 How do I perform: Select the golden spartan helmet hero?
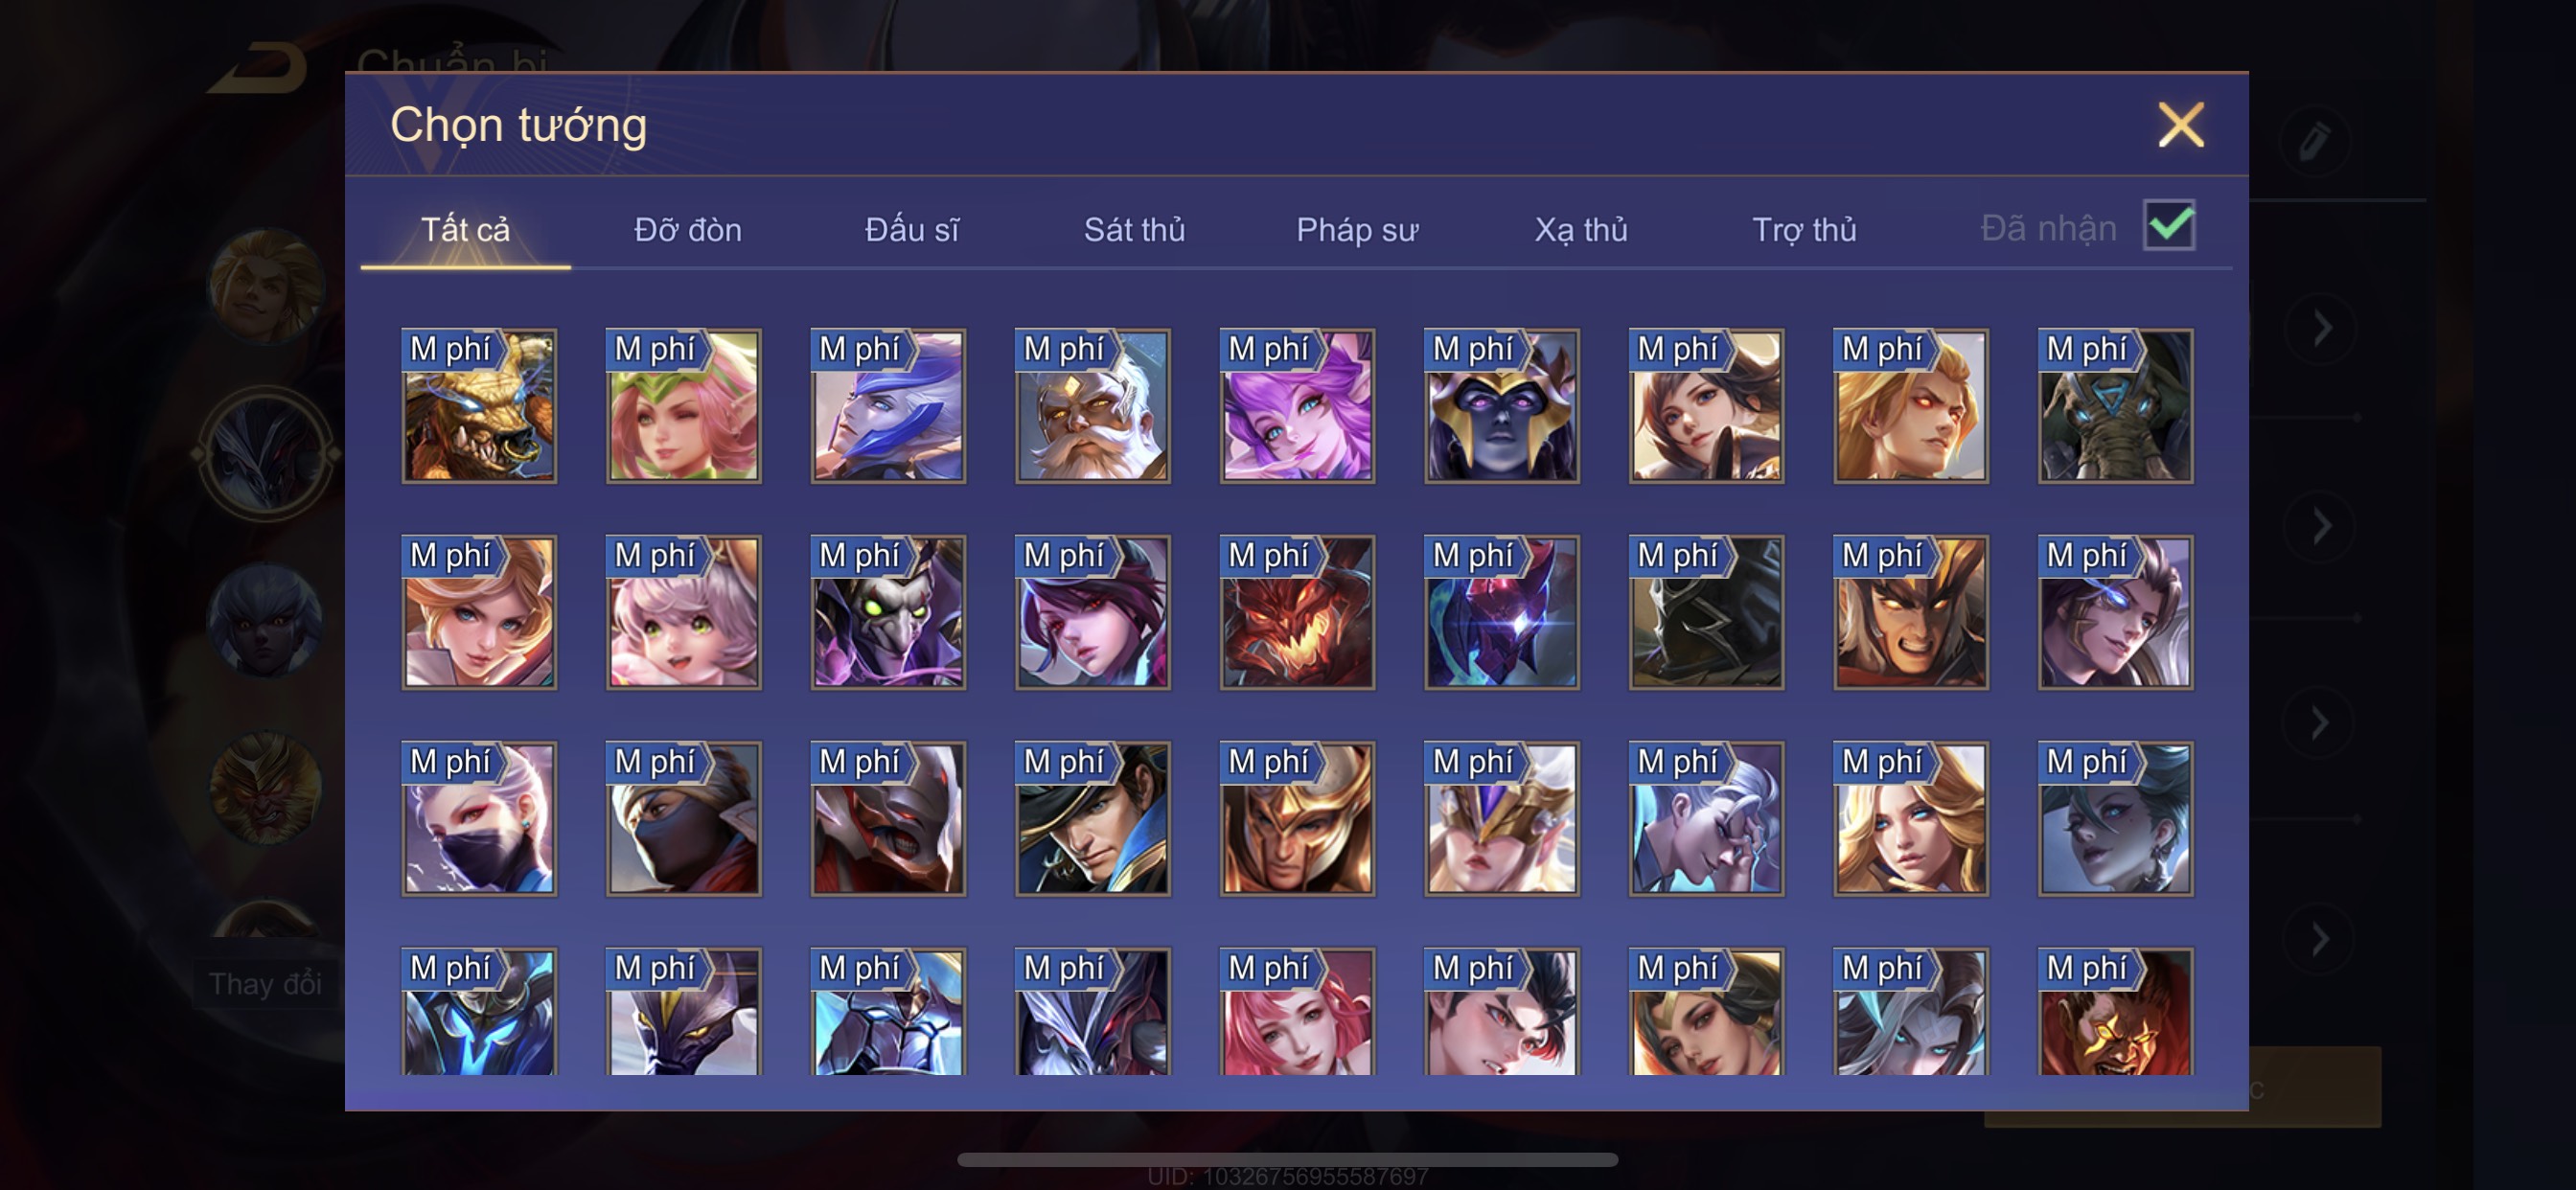pyautogui.click(x=1297, y=819)
